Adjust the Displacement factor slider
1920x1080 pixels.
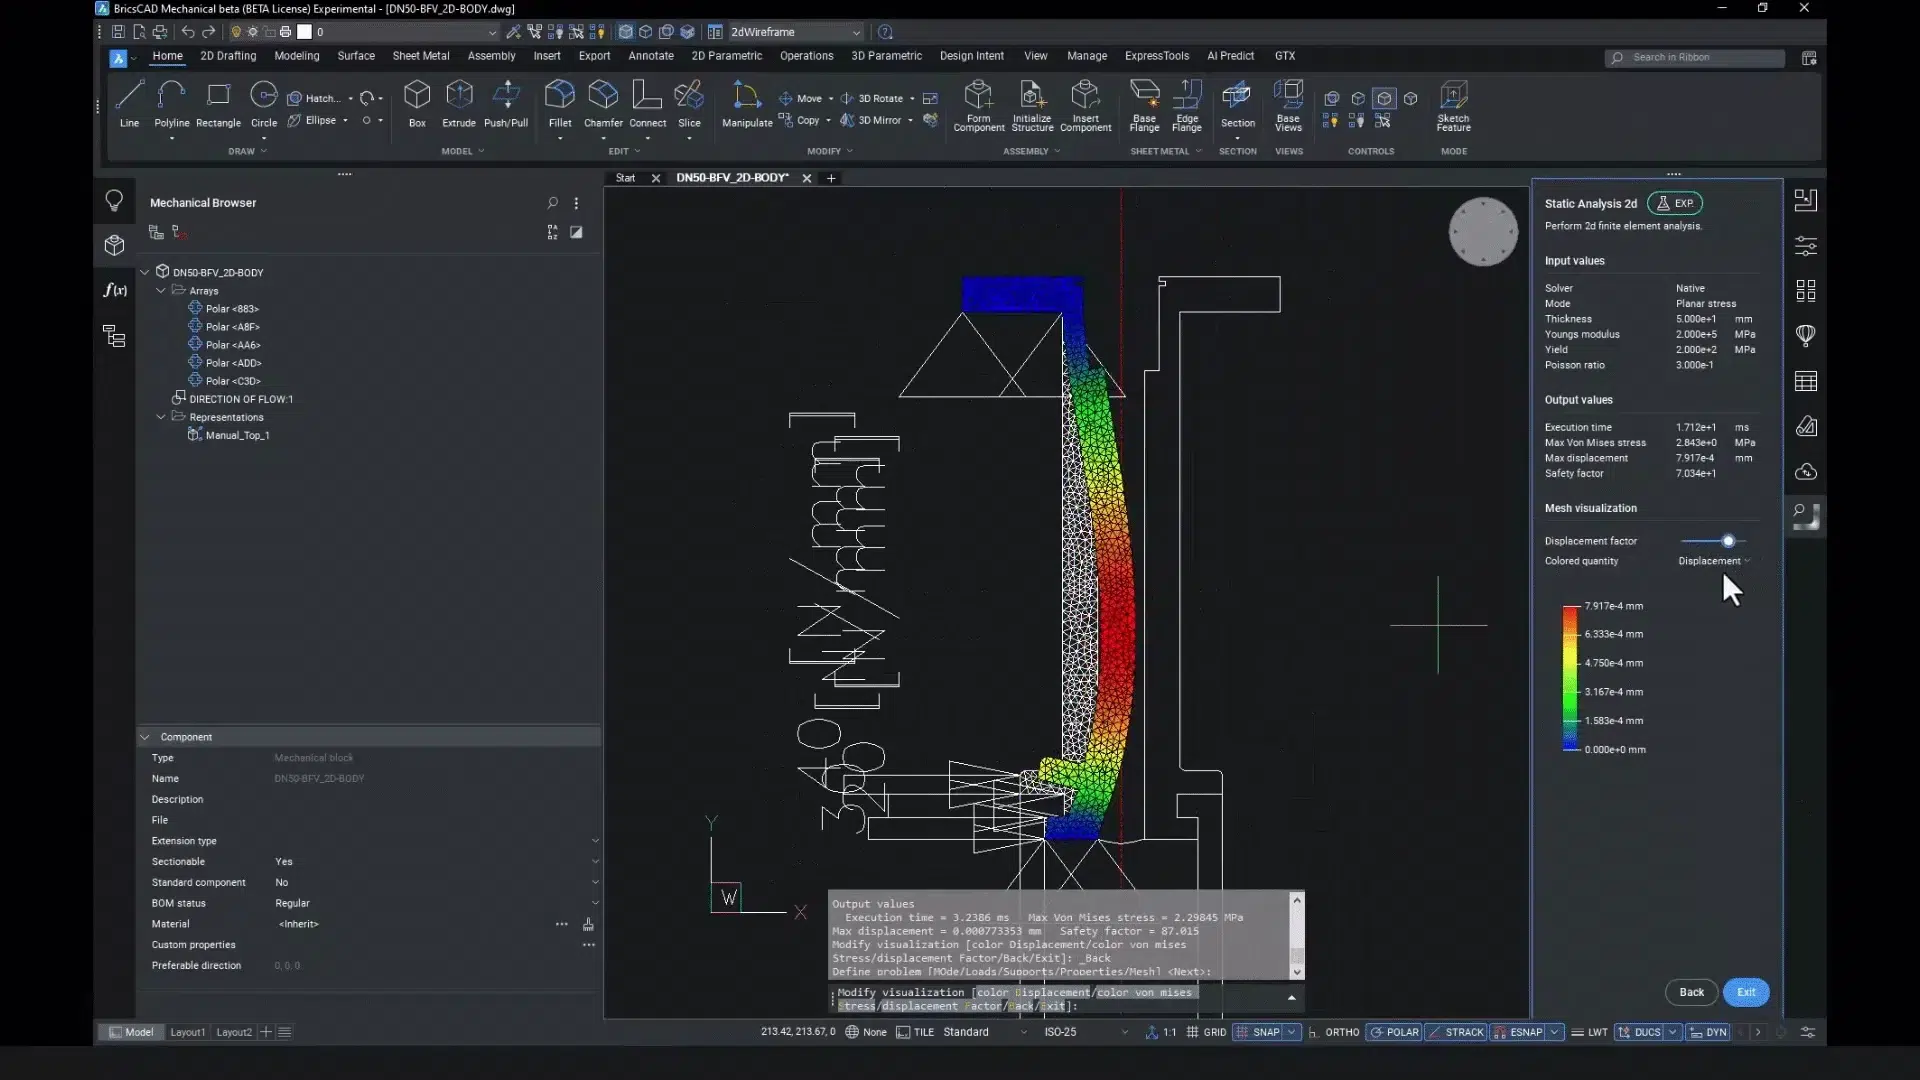(1728, 541)
